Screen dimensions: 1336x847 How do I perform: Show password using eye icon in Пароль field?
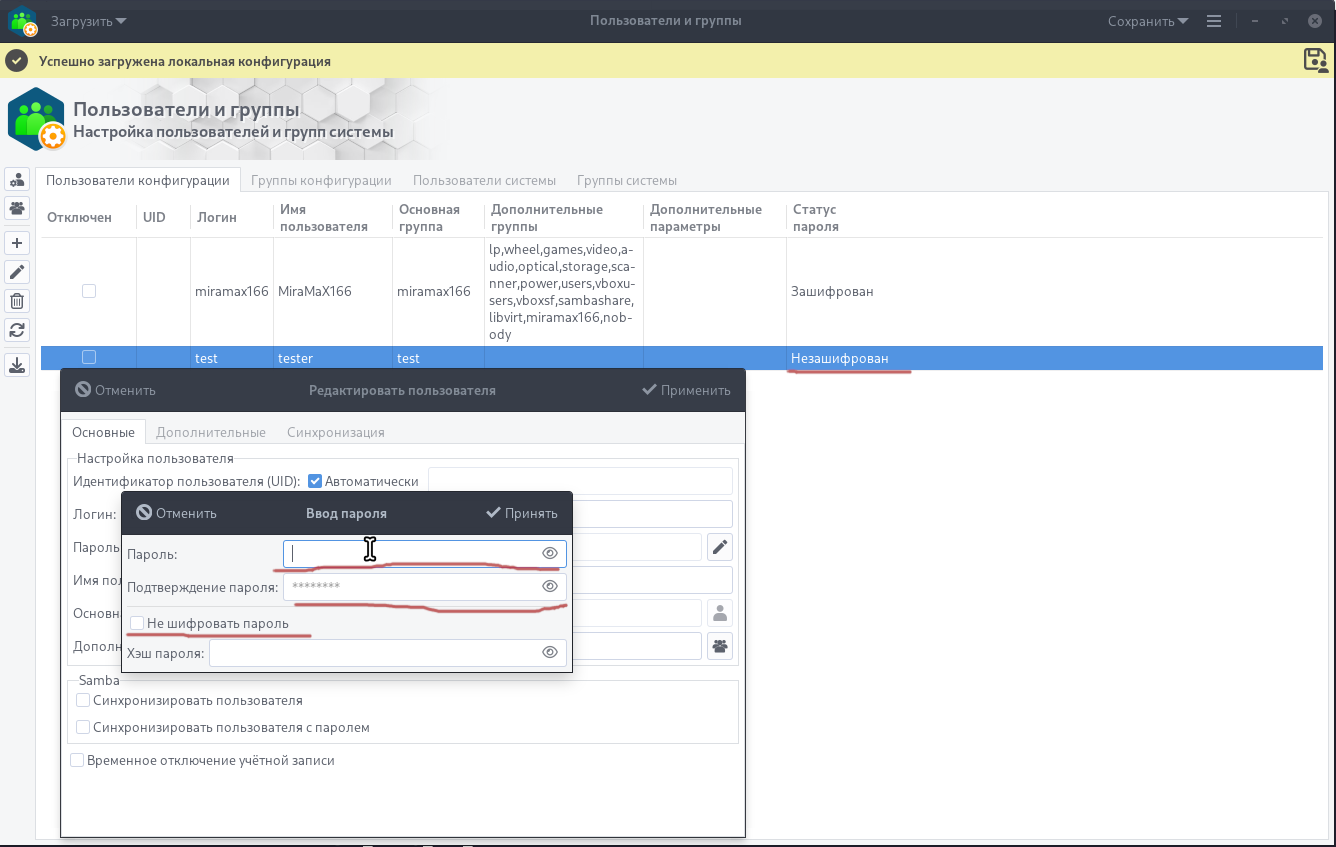[x=549, y=553]
